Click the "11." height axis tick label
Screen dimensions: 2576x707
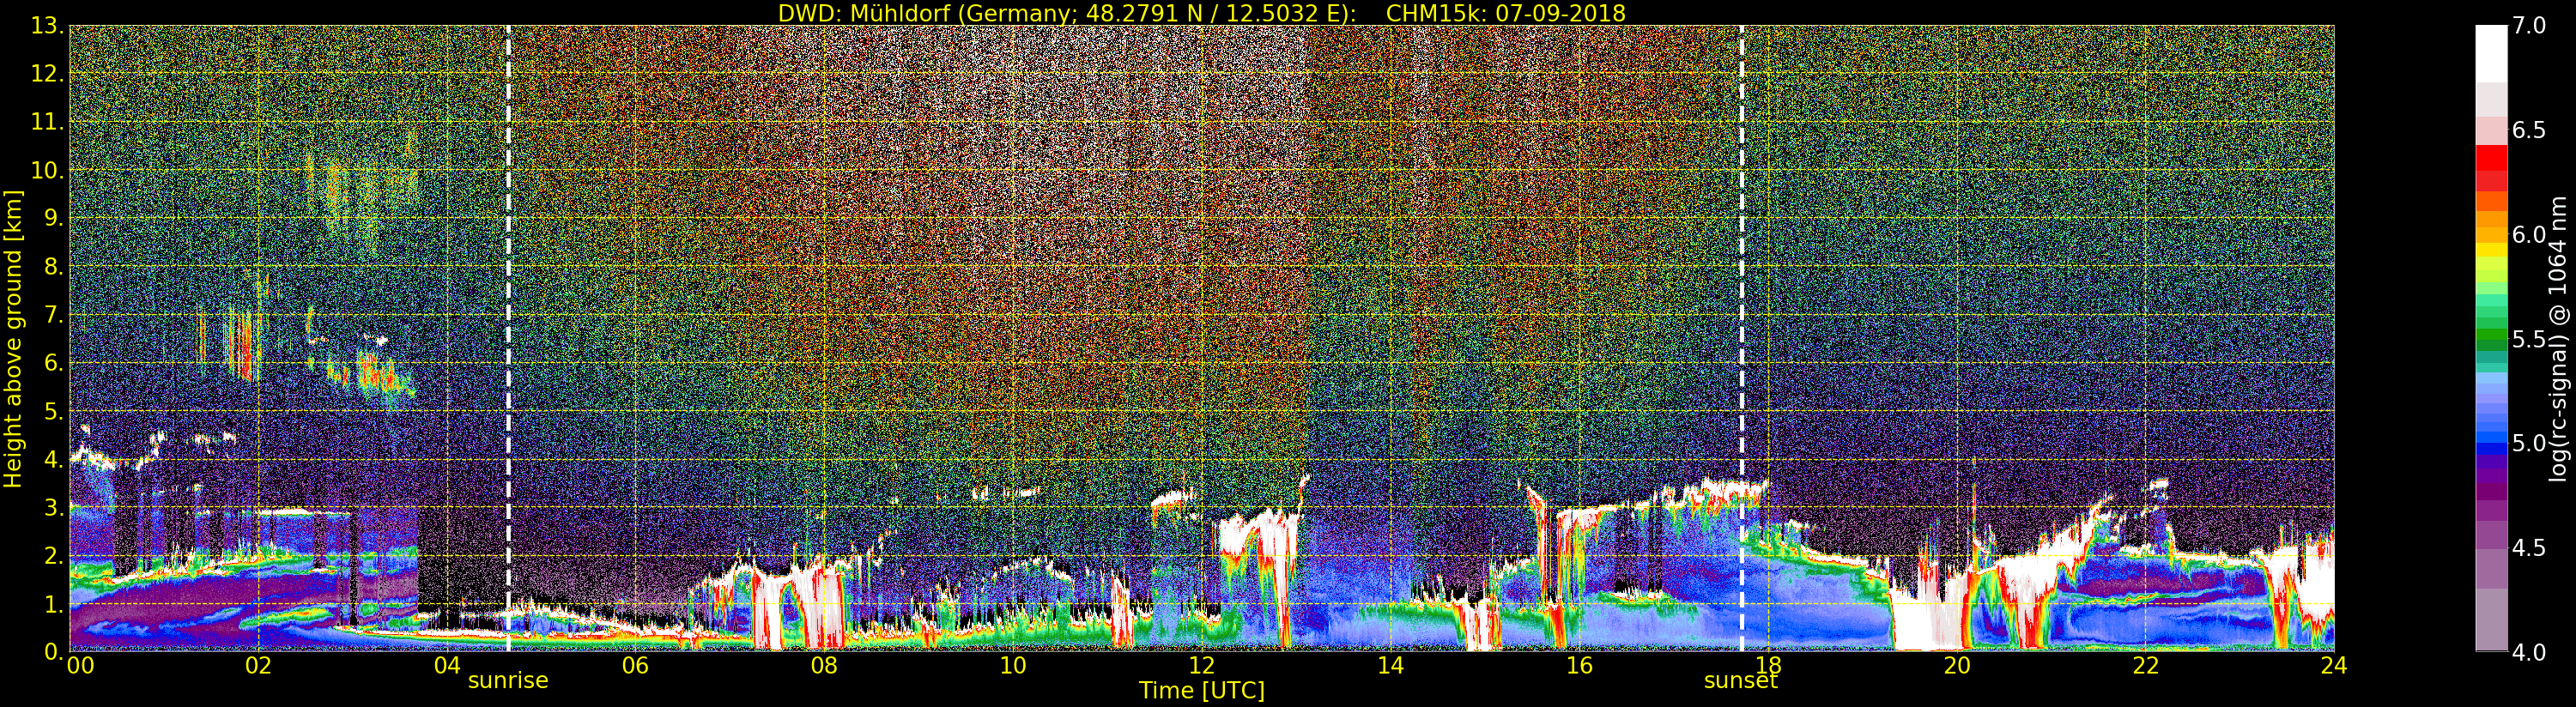[47, 122]
